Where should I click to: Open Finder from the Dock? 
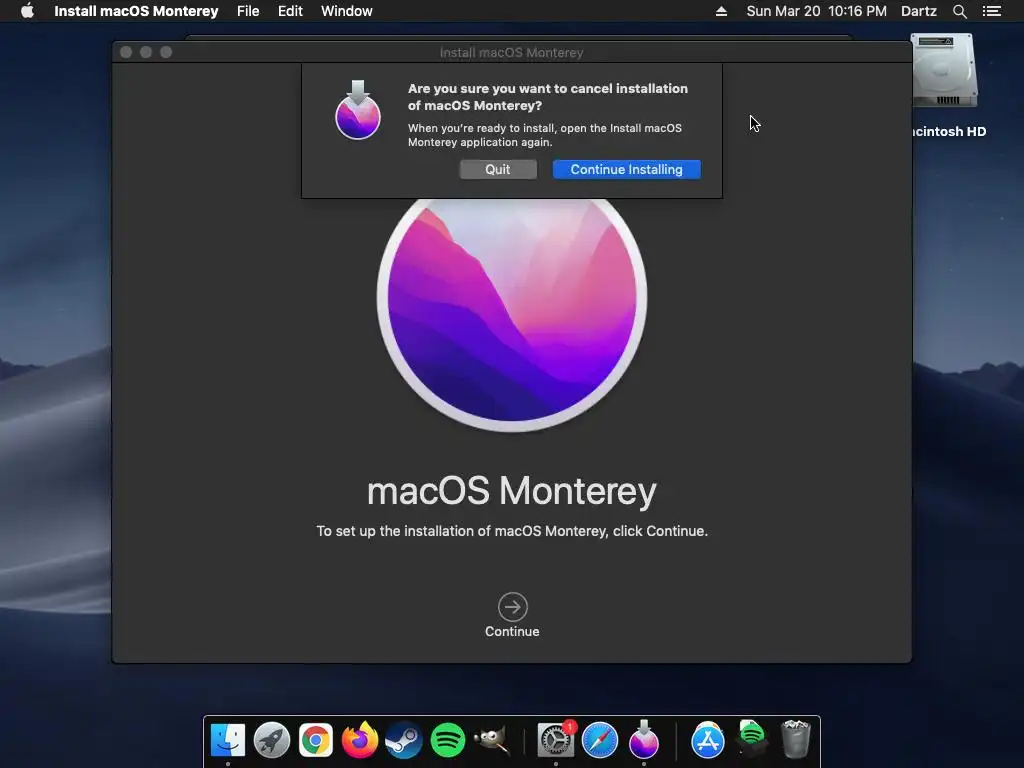(x=228, y=740)
